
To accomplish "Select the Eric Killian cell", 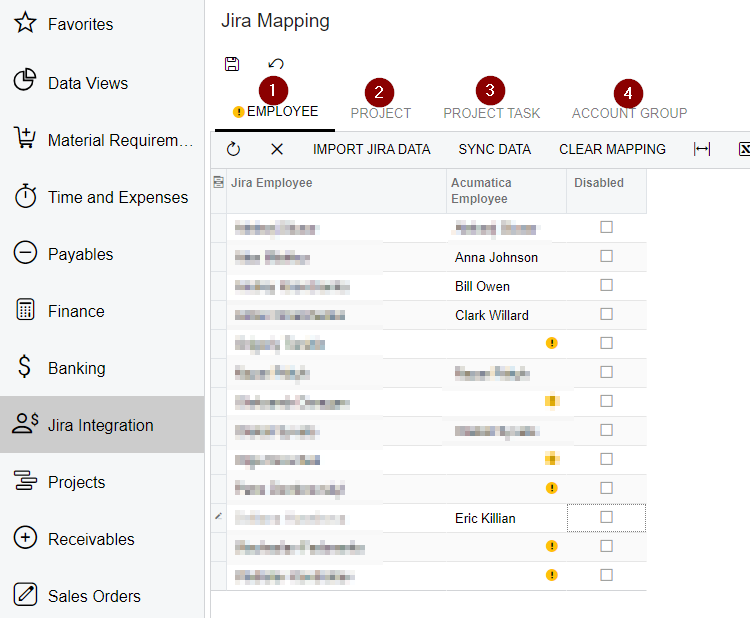I will [507, 519].
